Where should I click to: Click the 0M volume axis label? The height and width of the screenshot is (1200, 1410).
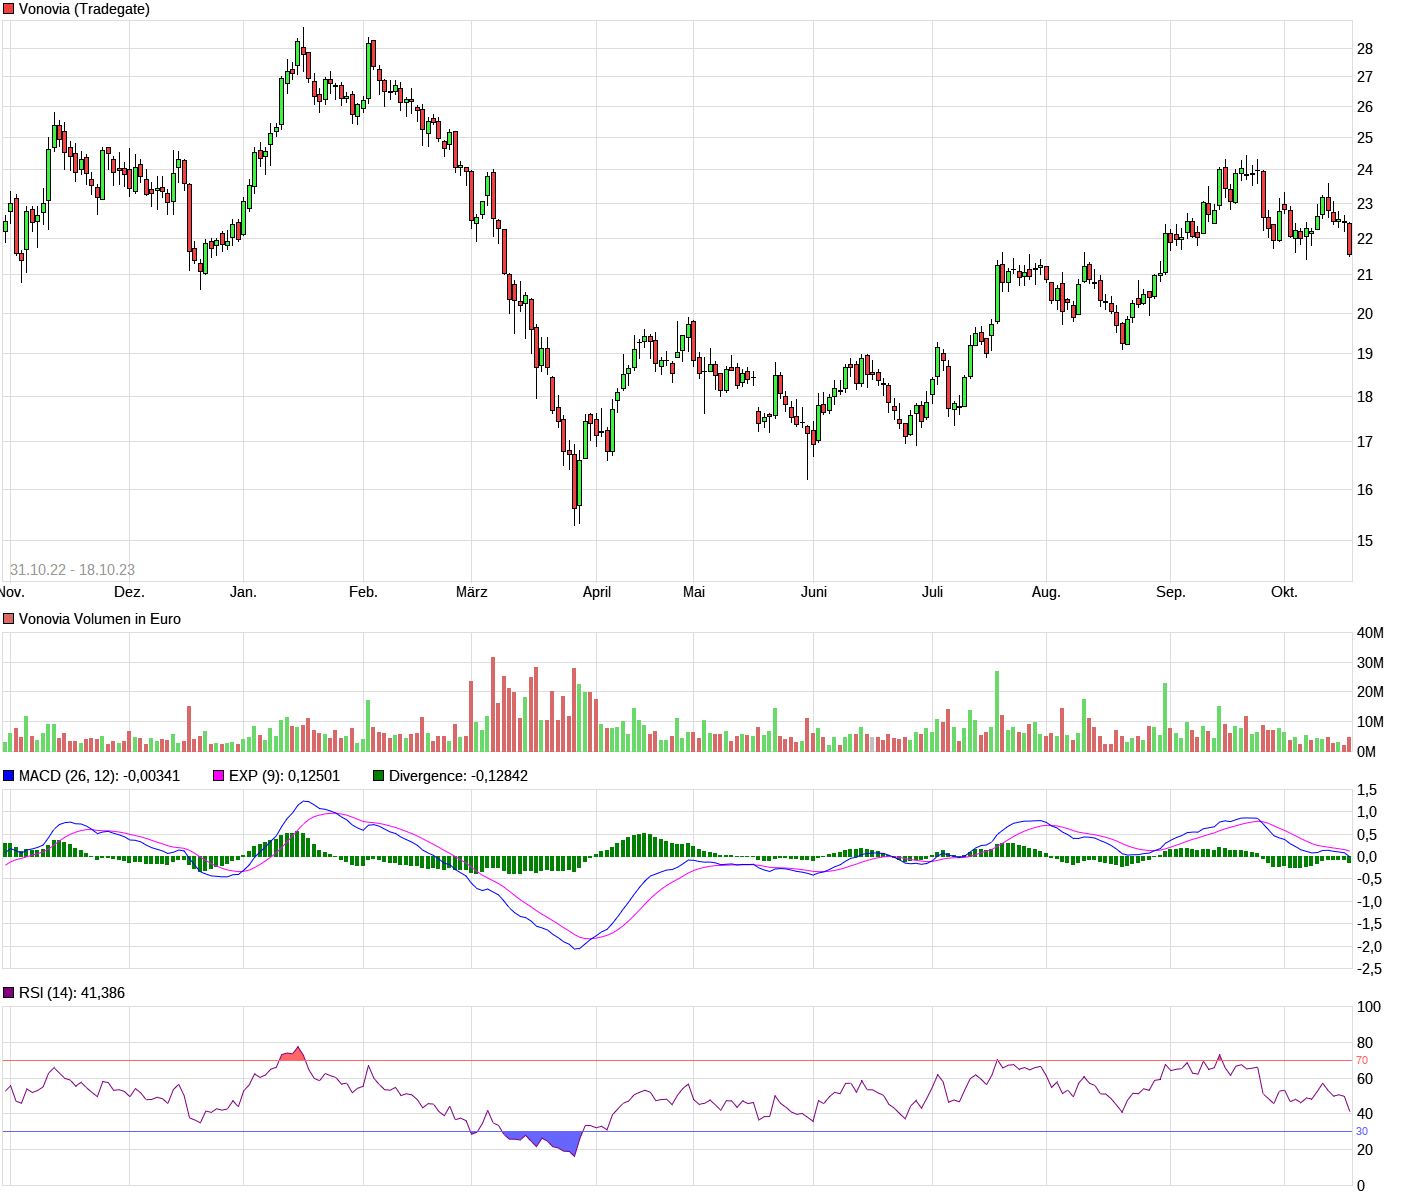tap(1366, 752)
